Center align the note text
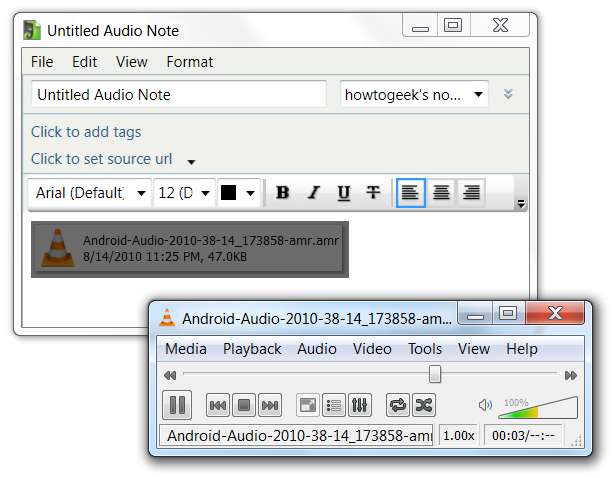Screen dimensions: 612x478 [441, 192]
